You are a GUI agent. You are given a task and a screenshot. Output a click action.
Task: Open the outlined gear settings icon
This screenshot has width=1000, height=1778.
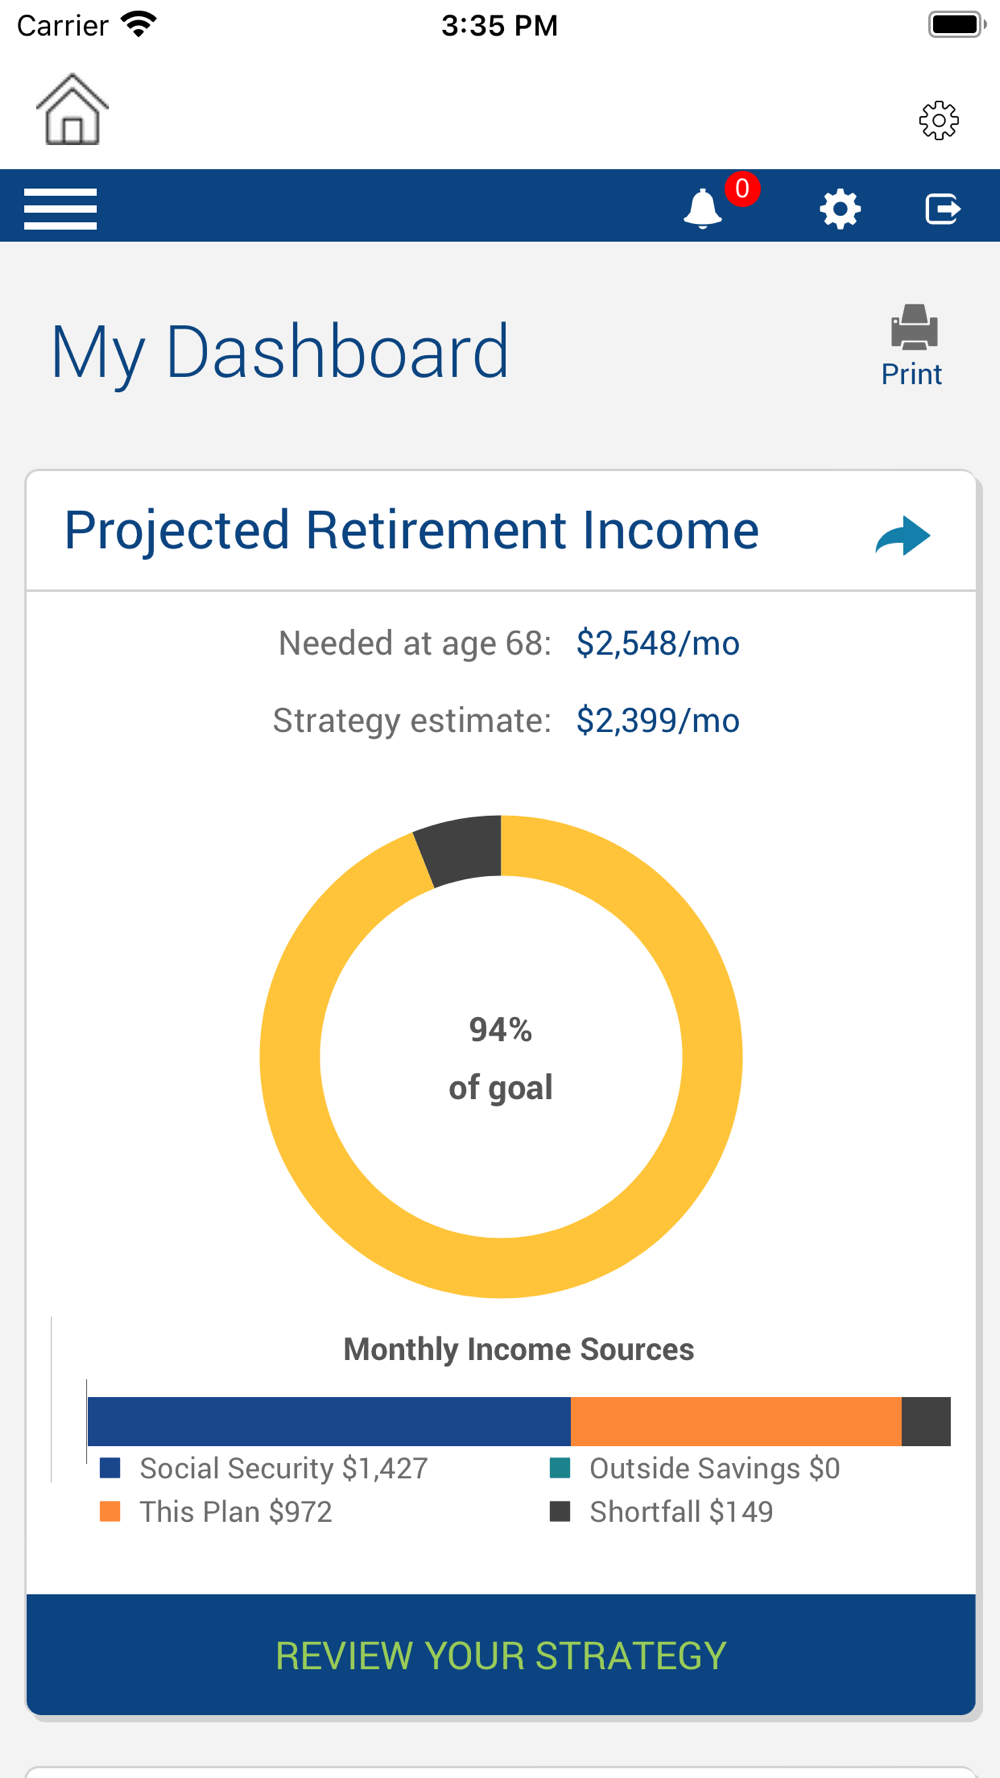[938, 120]
